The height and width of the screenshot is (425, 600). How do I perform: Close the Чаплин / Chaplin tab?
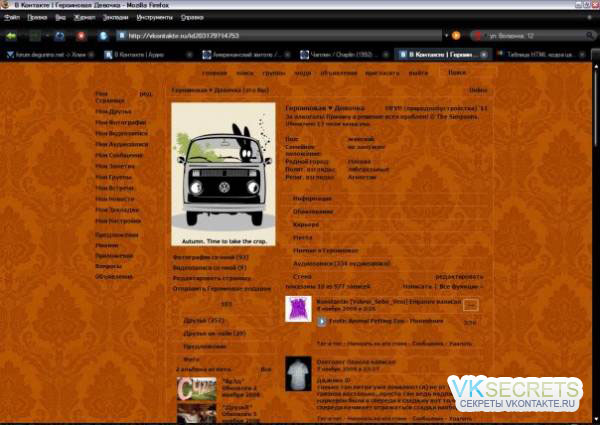pyautogui.click(x=386, y=55)
